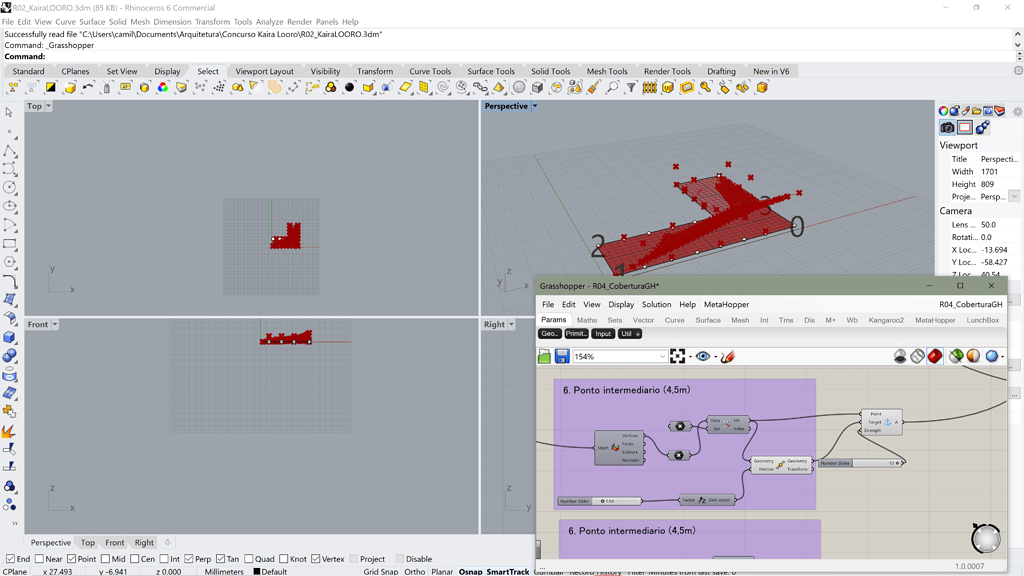The height and width of the screenshot is (576, 1024).
Task: Click the lower Number Slider feeding Factor
Action: point(600,501)
